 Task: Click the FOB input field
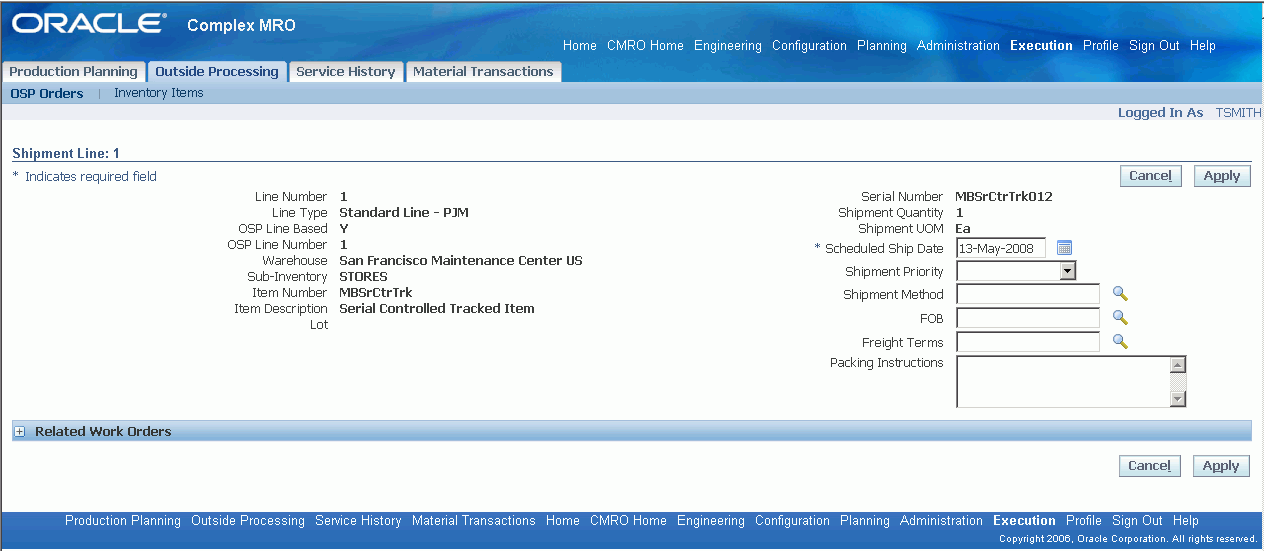point(1028,318)
